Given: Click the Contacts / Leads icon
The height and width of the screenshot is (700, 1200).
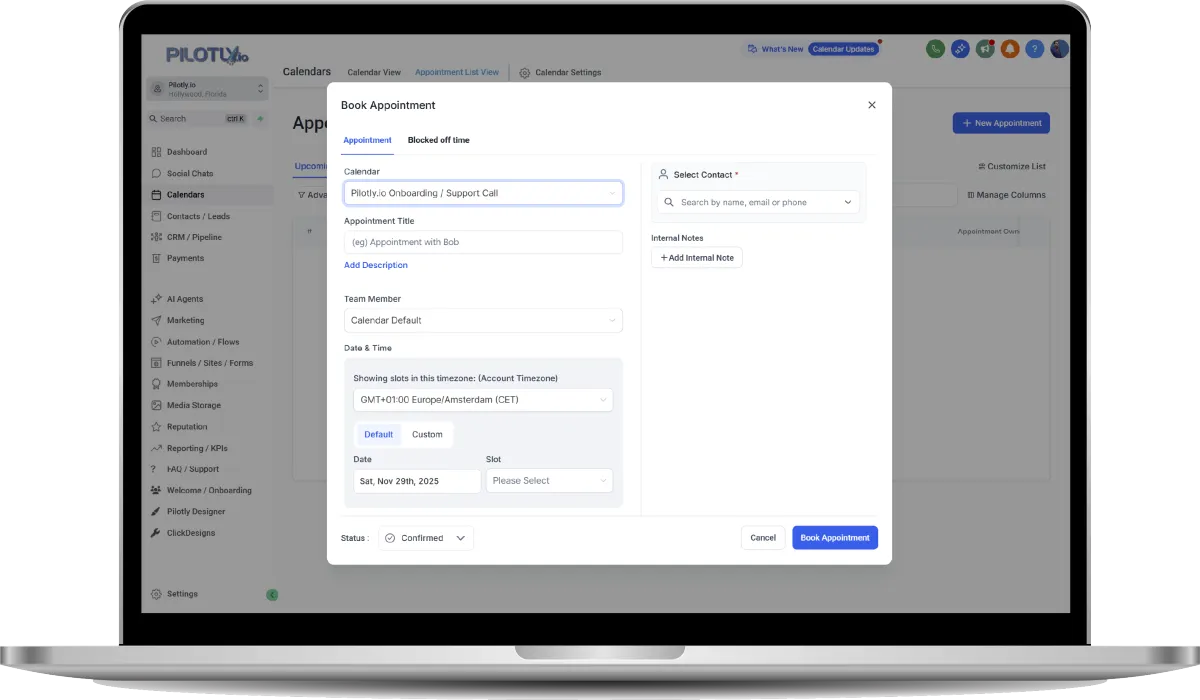Looking at the screenshot, I should (156, 216).
